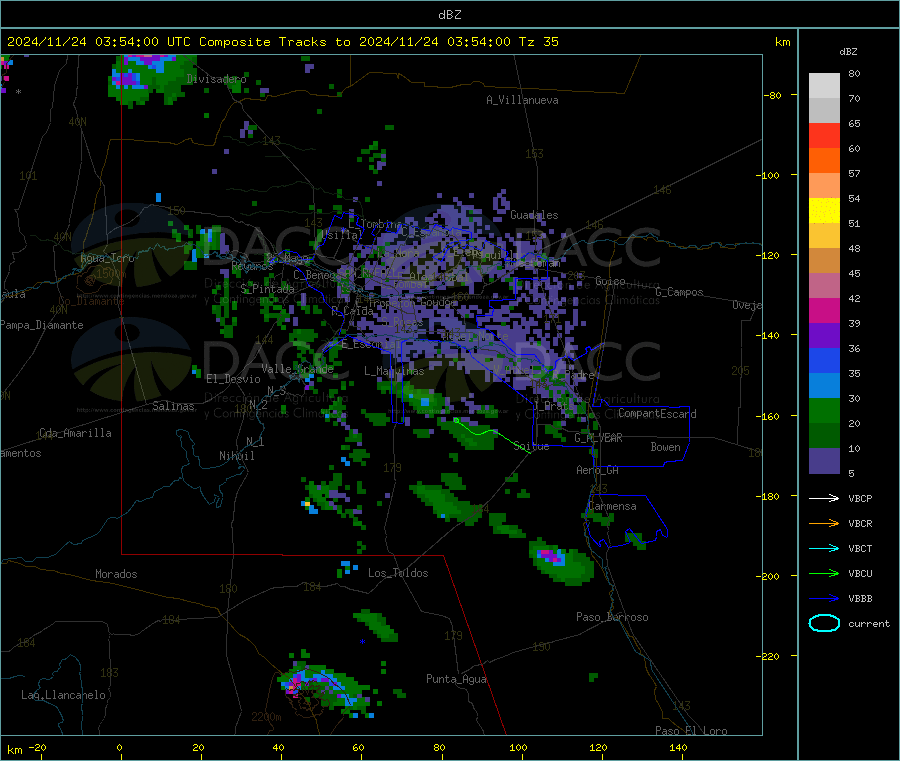Screen dimensions: 900x761
Task: Click the Carmensa map label
Action: 612,506
